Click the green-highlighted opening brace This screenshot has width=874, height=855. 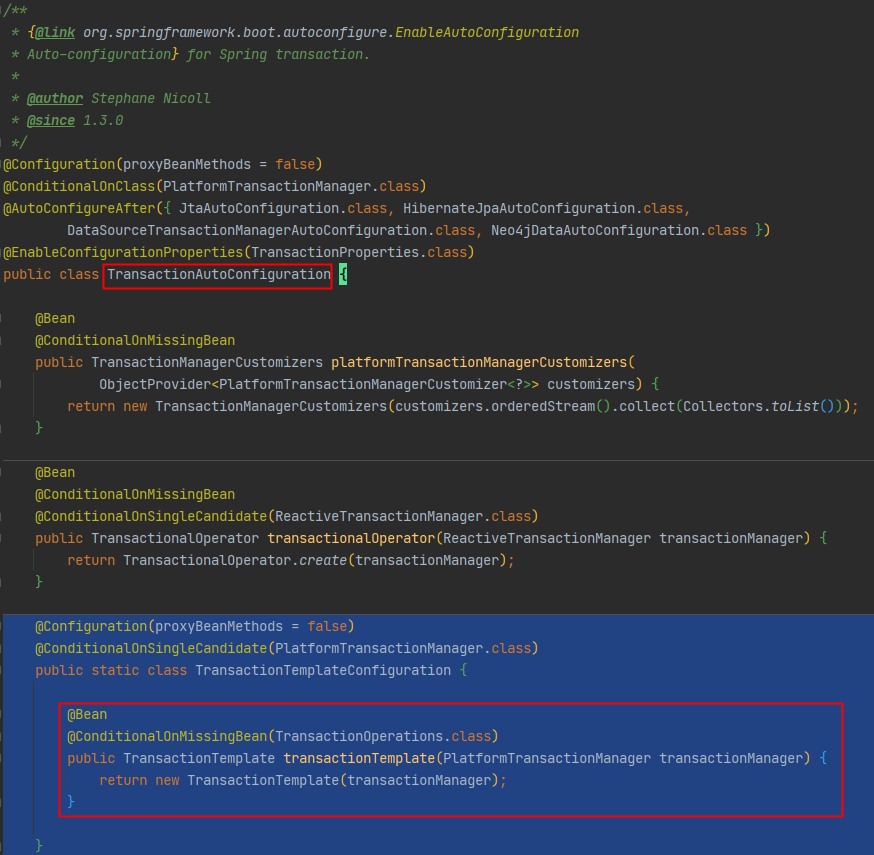click(343, 274)
